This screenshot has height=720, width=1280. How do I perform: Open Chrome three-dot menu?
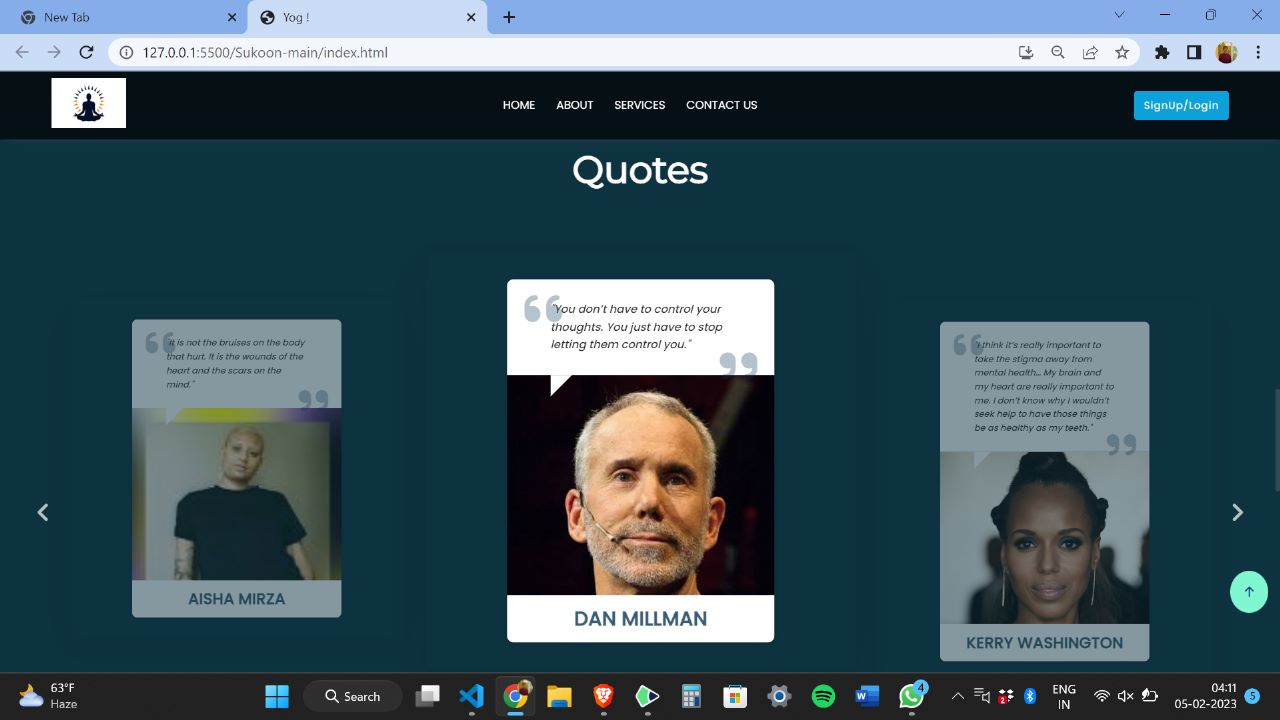[1258, 52]
